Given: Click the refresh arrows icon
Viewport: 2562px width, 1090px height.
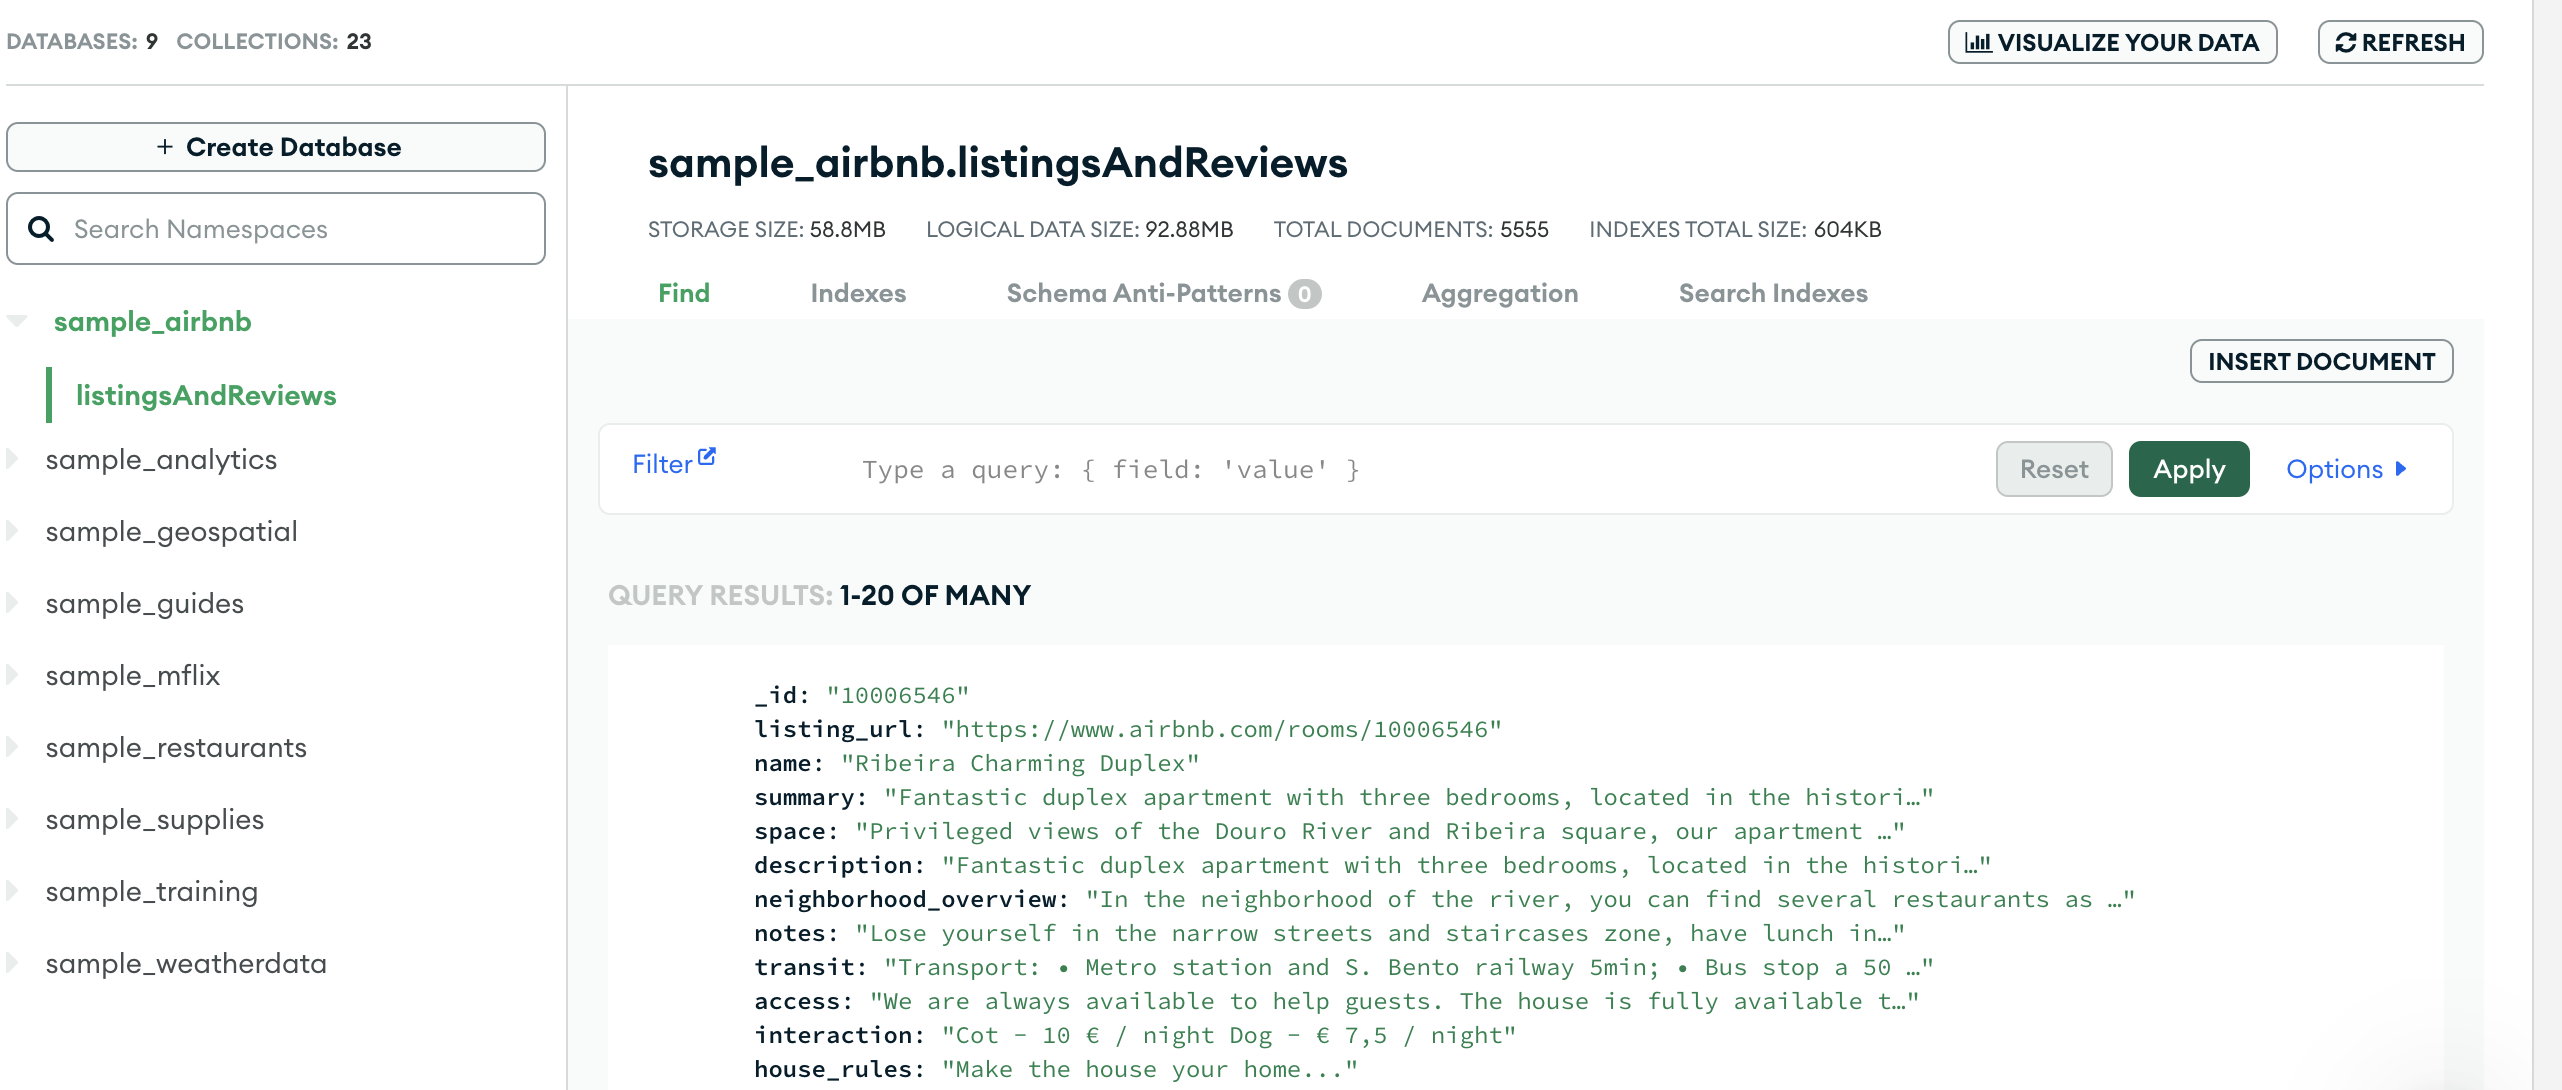Looking at the screenshot, I should coord(2345,43).
